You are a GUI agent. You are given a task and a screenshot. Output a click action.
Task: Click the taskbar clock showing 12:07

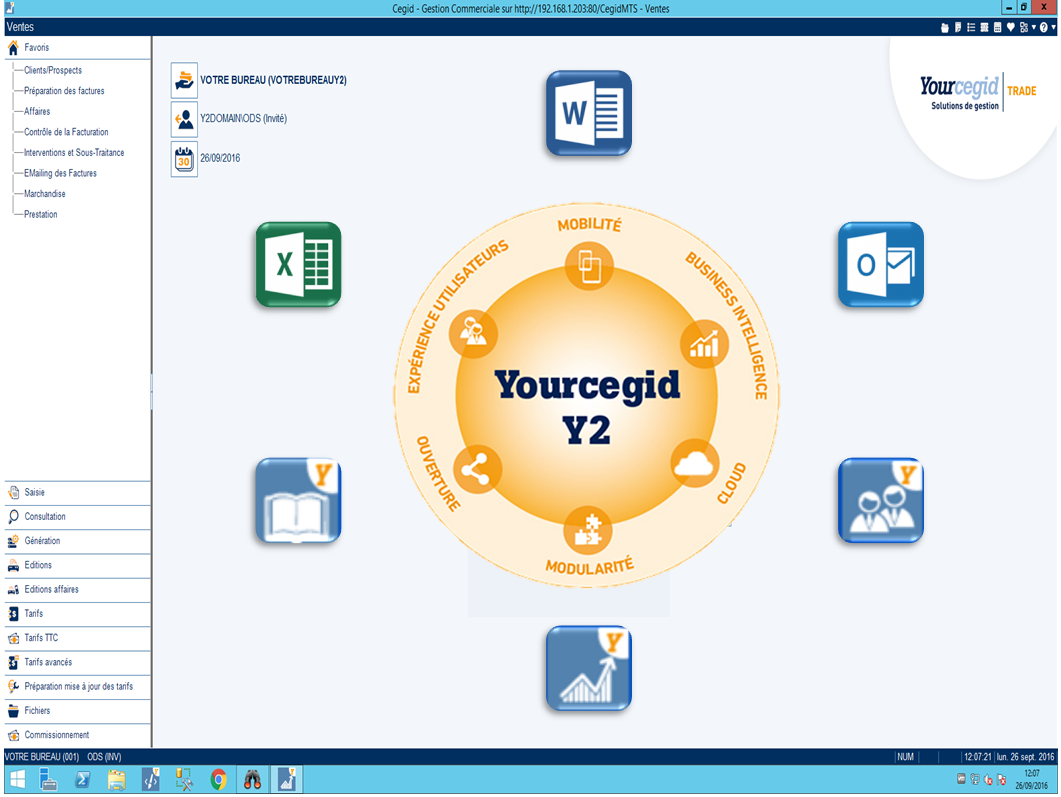pyautogui.click(x=1032, y=779)
